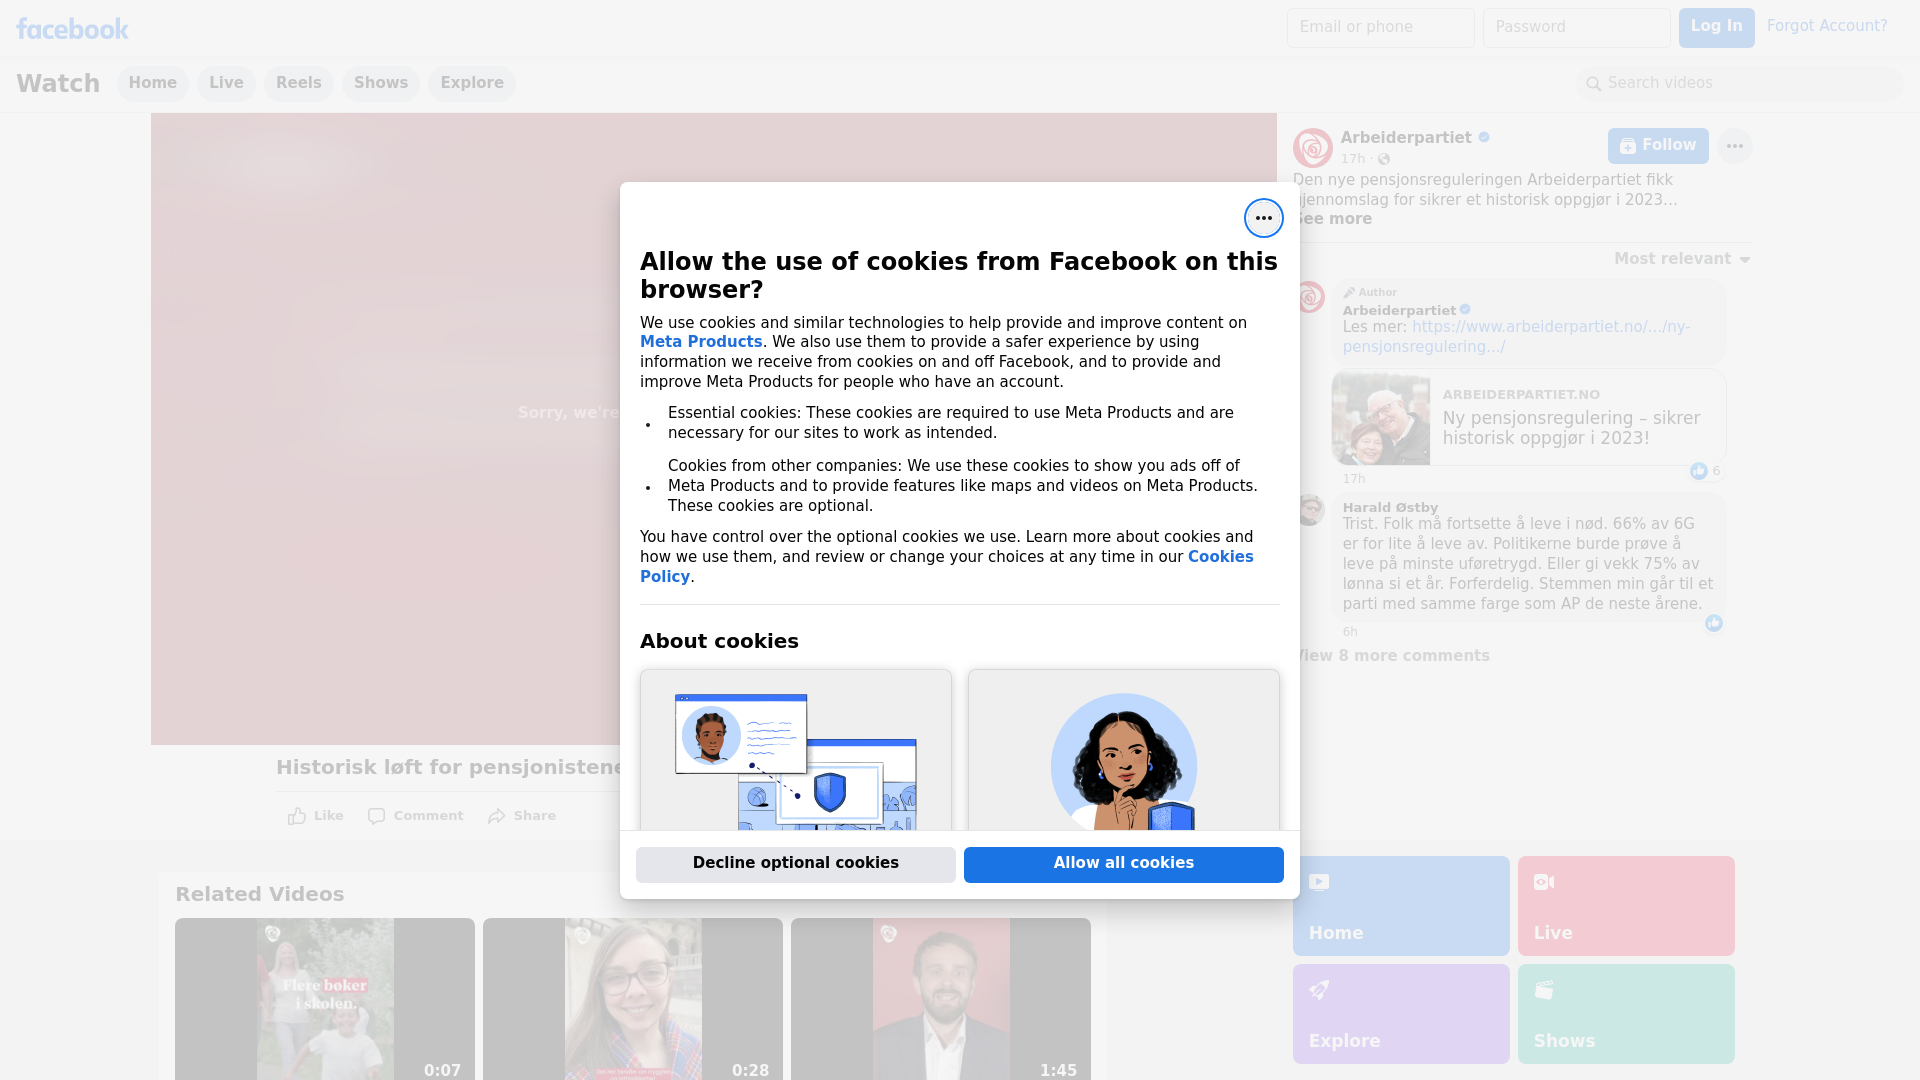Expand View 8 more comments
The image size is (1920, 1080).
(1392, 656)
